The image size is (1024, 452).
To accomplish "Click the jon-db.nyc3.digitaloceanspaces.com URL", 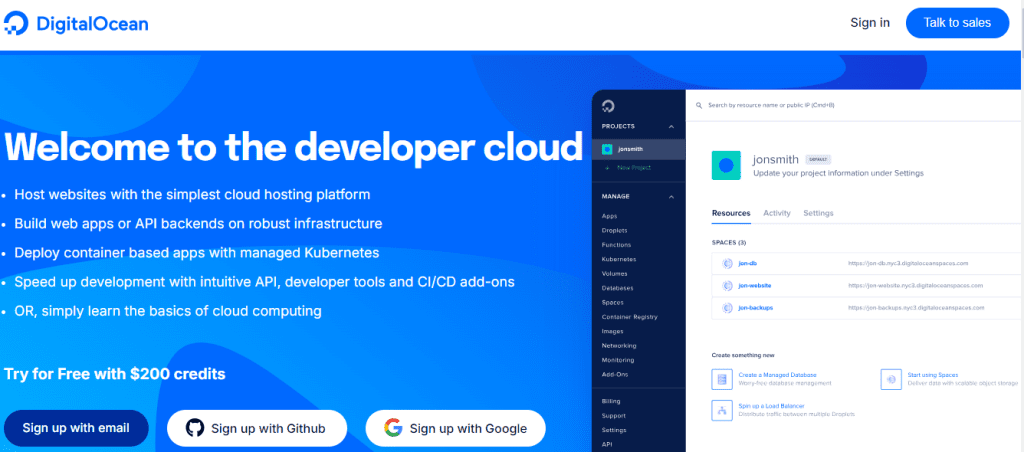I will (908, 263).
